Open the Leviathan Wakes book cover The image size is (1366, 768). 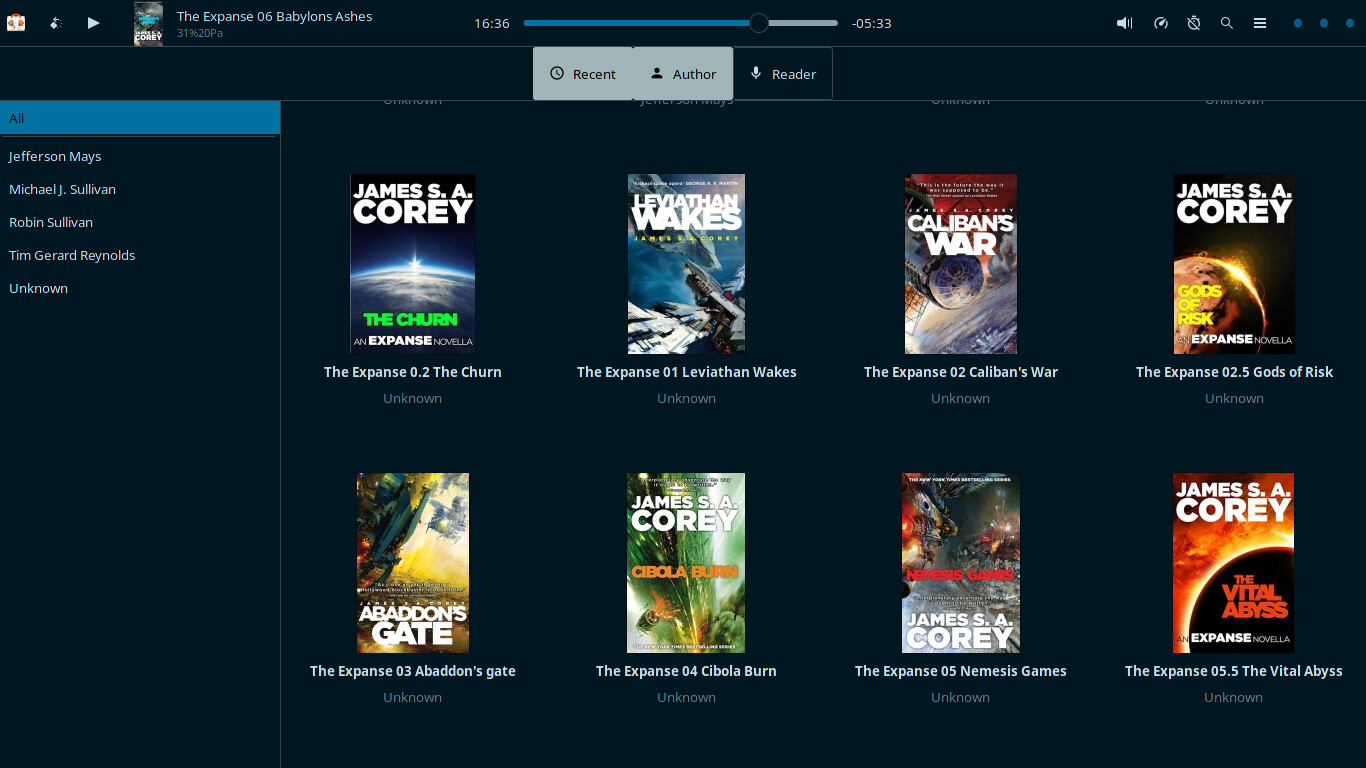click(686, 264)
